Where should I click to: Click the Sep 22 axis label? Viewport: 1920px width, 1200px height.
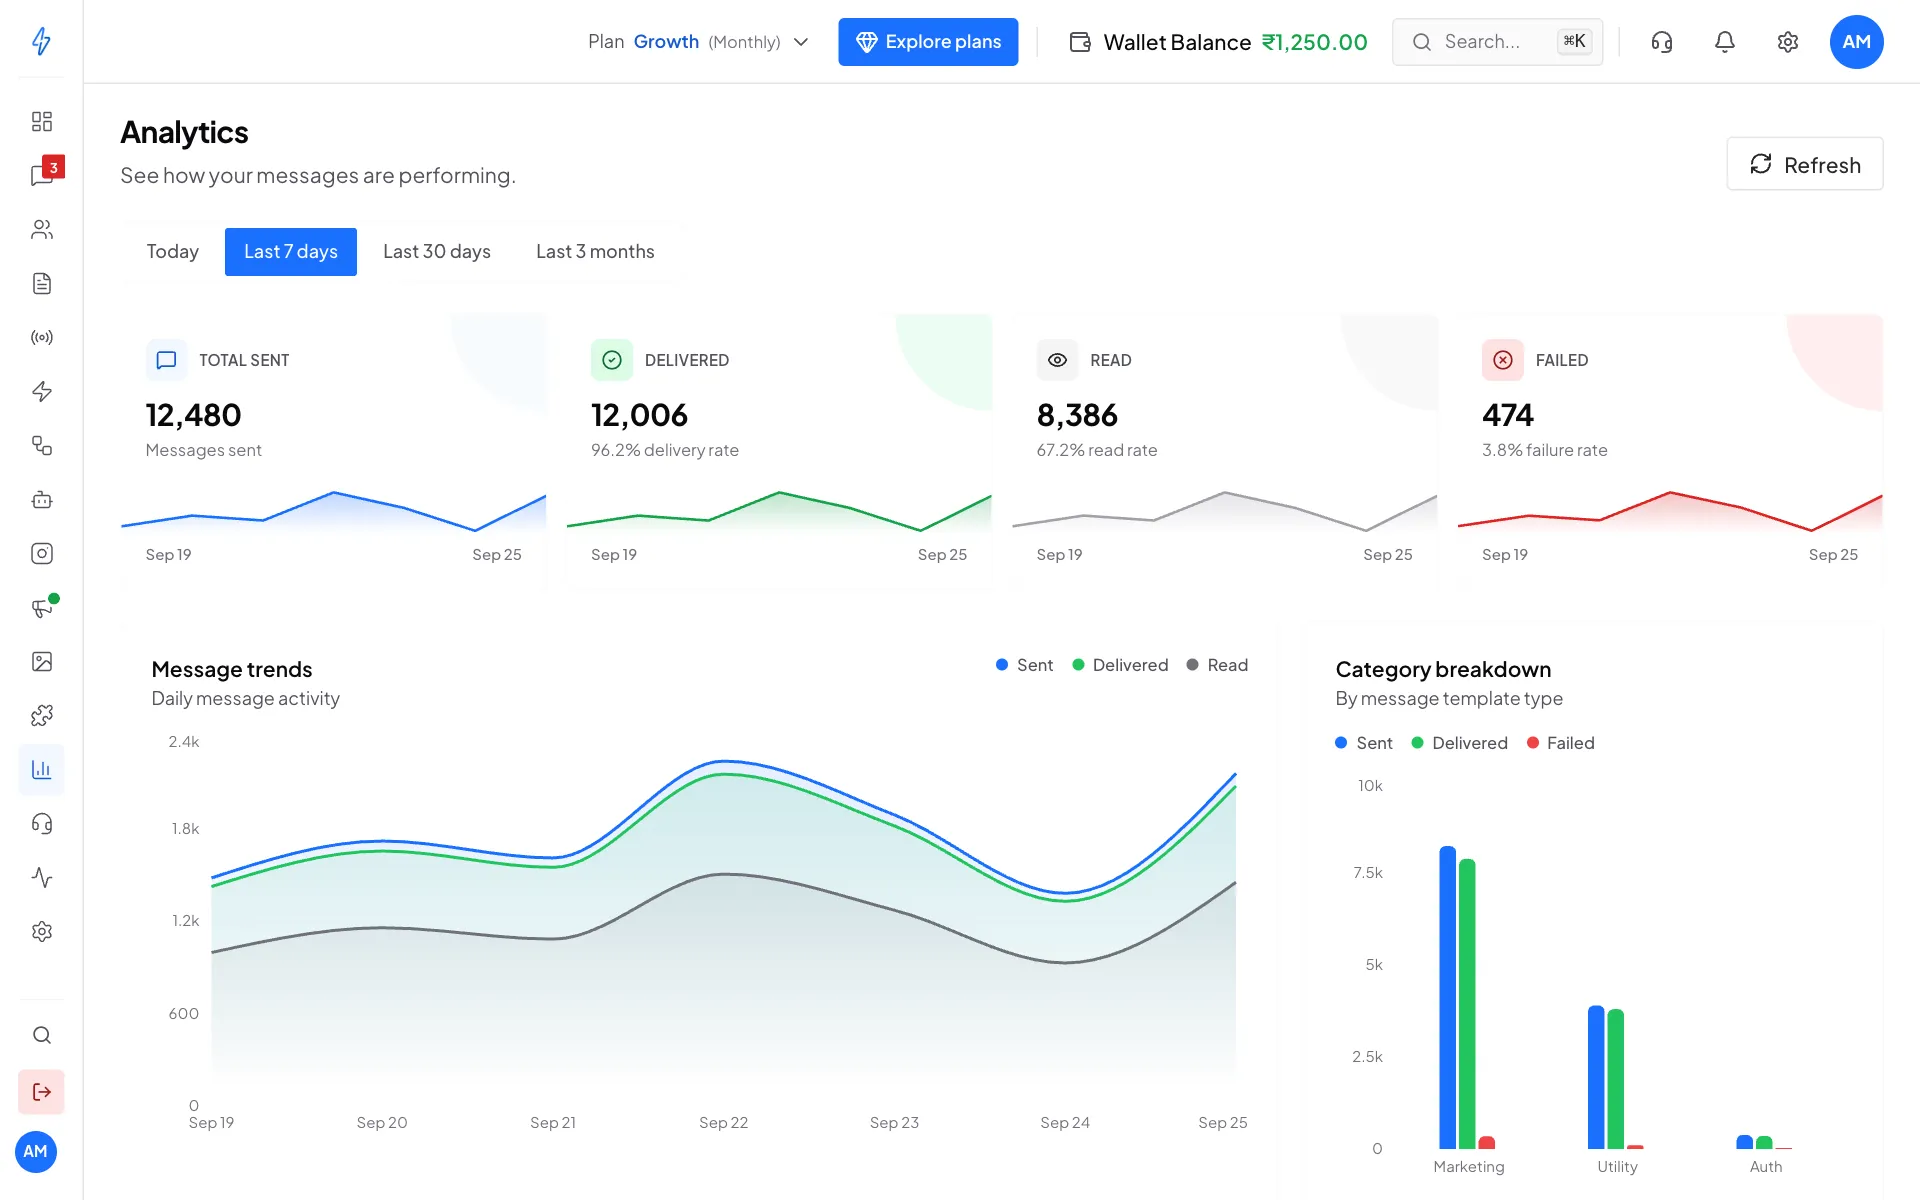click(x=723, y=1123)
